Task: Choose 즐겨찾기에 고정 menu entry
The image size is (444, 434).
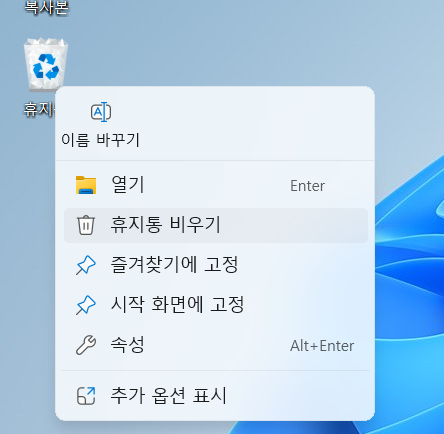Action: point(216,265)
